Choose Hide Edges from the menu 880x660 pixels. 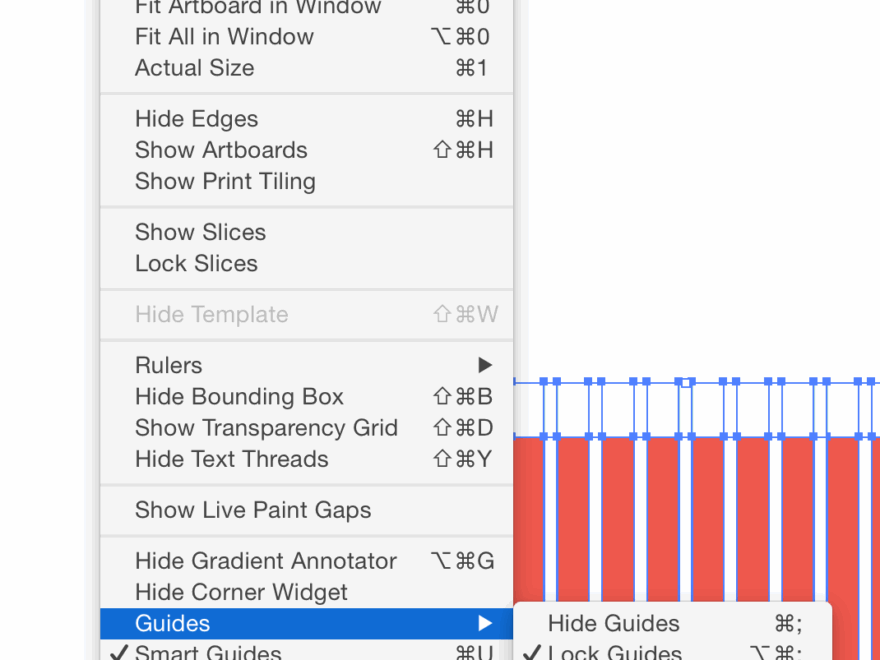click(197, 119)
